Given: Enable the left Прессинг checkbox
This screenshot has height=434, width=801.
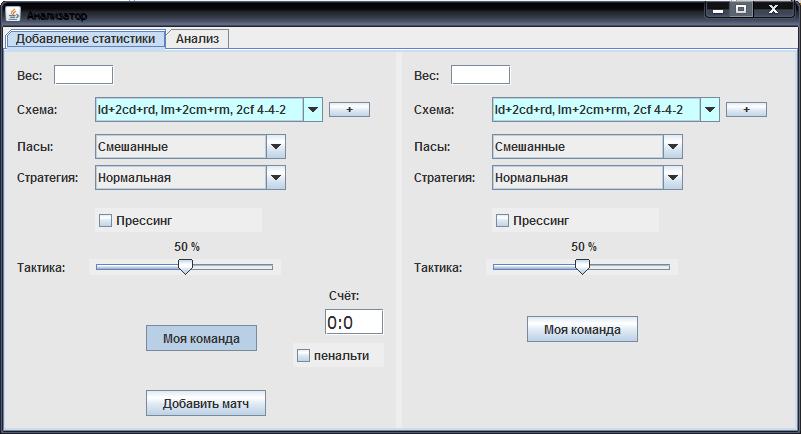Looking at the screenshot, I should (105, 221).
